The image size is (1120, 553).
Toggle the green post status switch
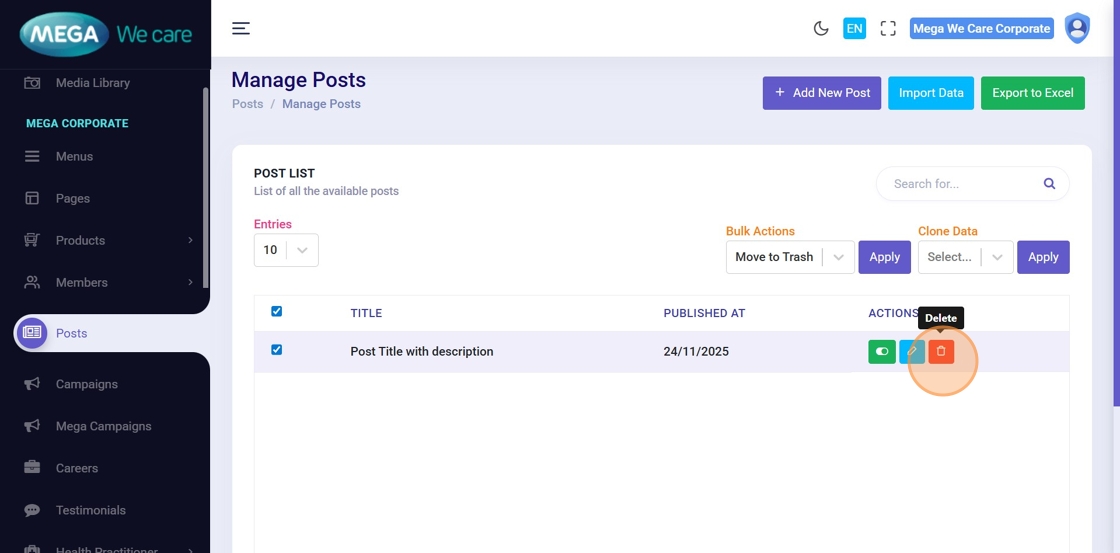click(882, 352)
